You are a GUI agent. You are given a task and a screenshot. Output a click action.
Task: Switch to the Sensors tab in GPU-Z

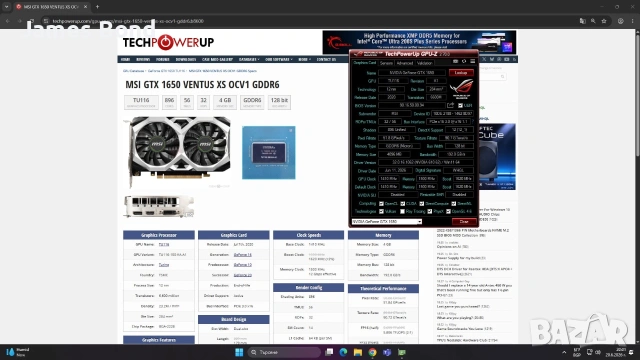386,63
